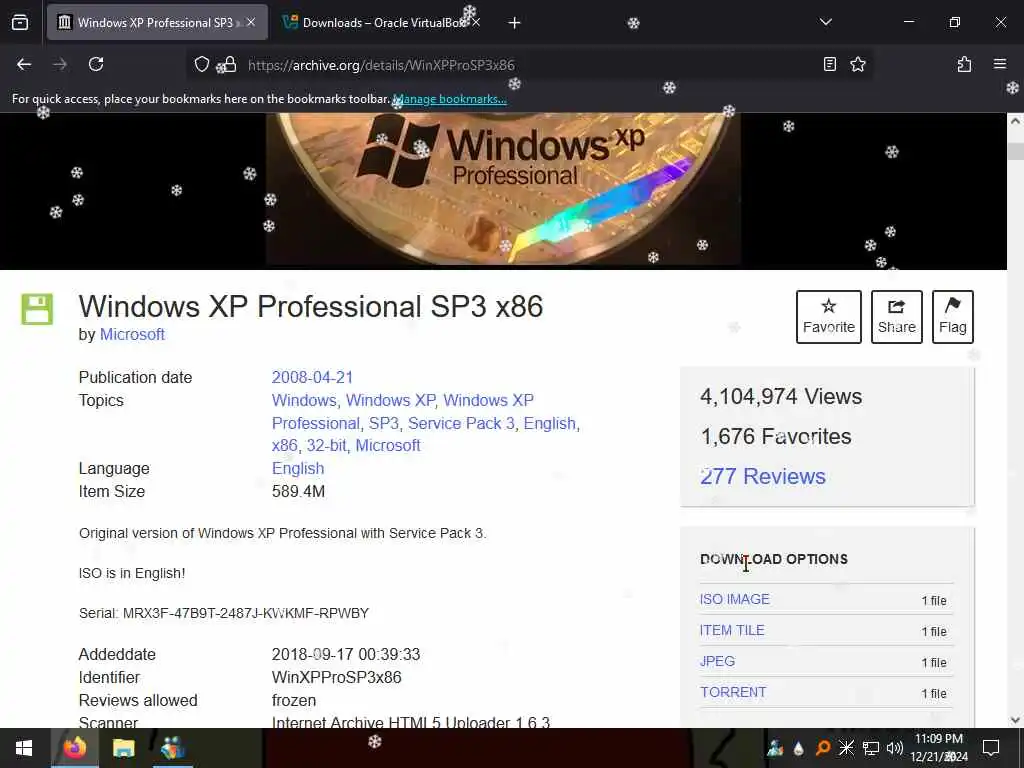The height and width of the screenshot is (768, 1024).
Task: Open the 277 Reviews link
Action: pos(763,476)
